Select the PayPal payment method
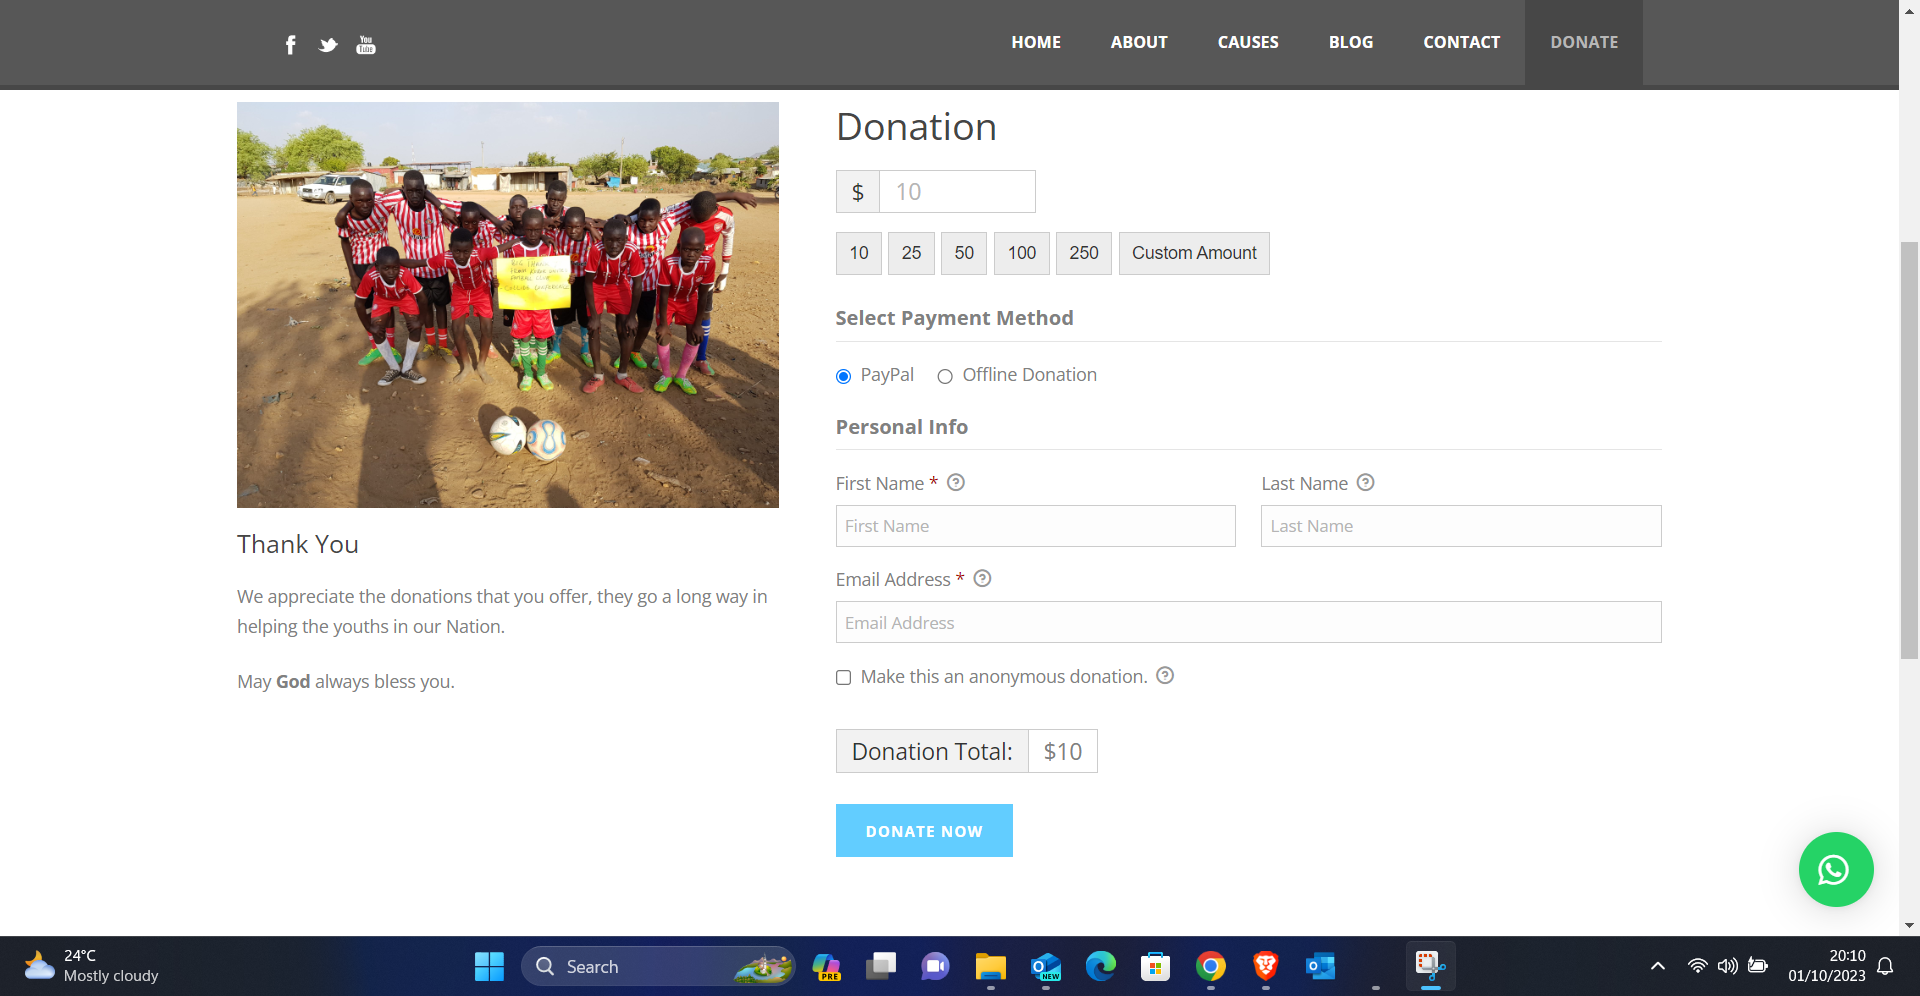Viewport: 1920px width, 996px height. (x=844, y=376)
